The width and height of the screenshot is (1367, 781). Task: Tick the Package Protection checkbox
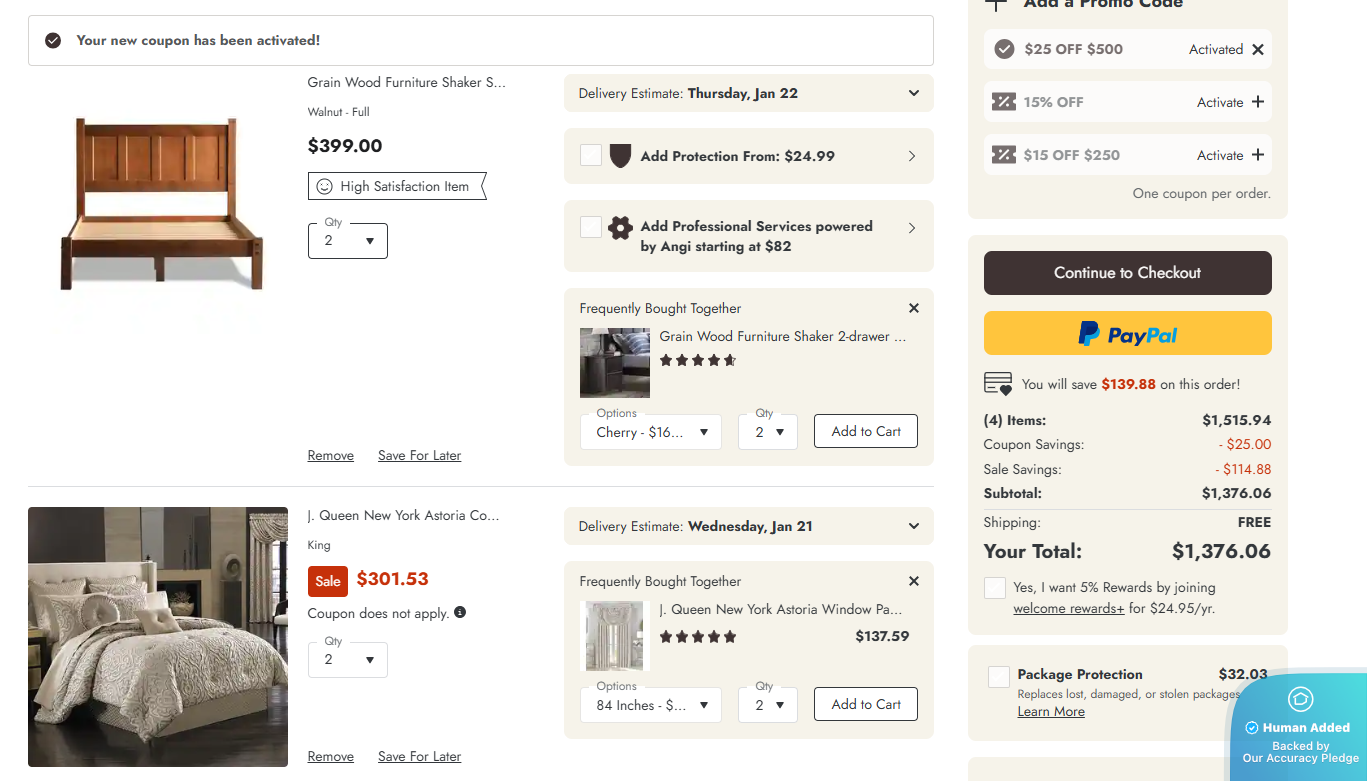(x=998, y=677)
